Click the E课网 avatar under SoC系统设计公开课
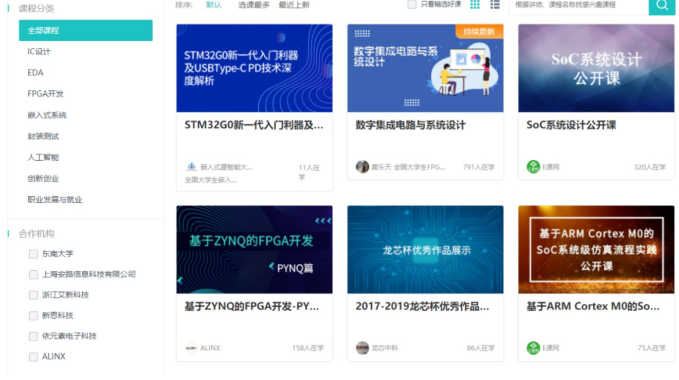This screenshot has width=679, height=380. pyautogui.click(x=533, y=167)
